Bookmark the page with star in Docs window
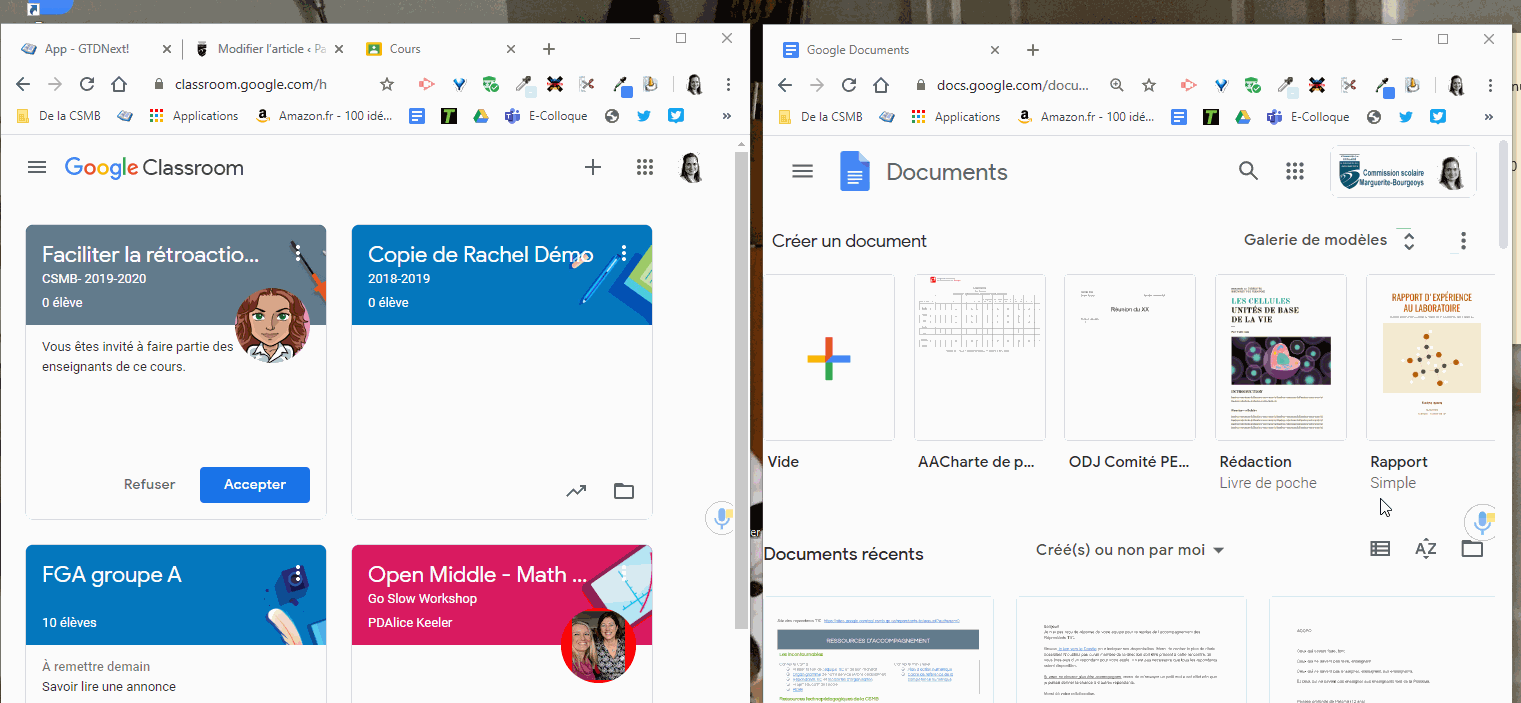Viewport: 1521px width, 703px height. click(x=1149, y=85)
